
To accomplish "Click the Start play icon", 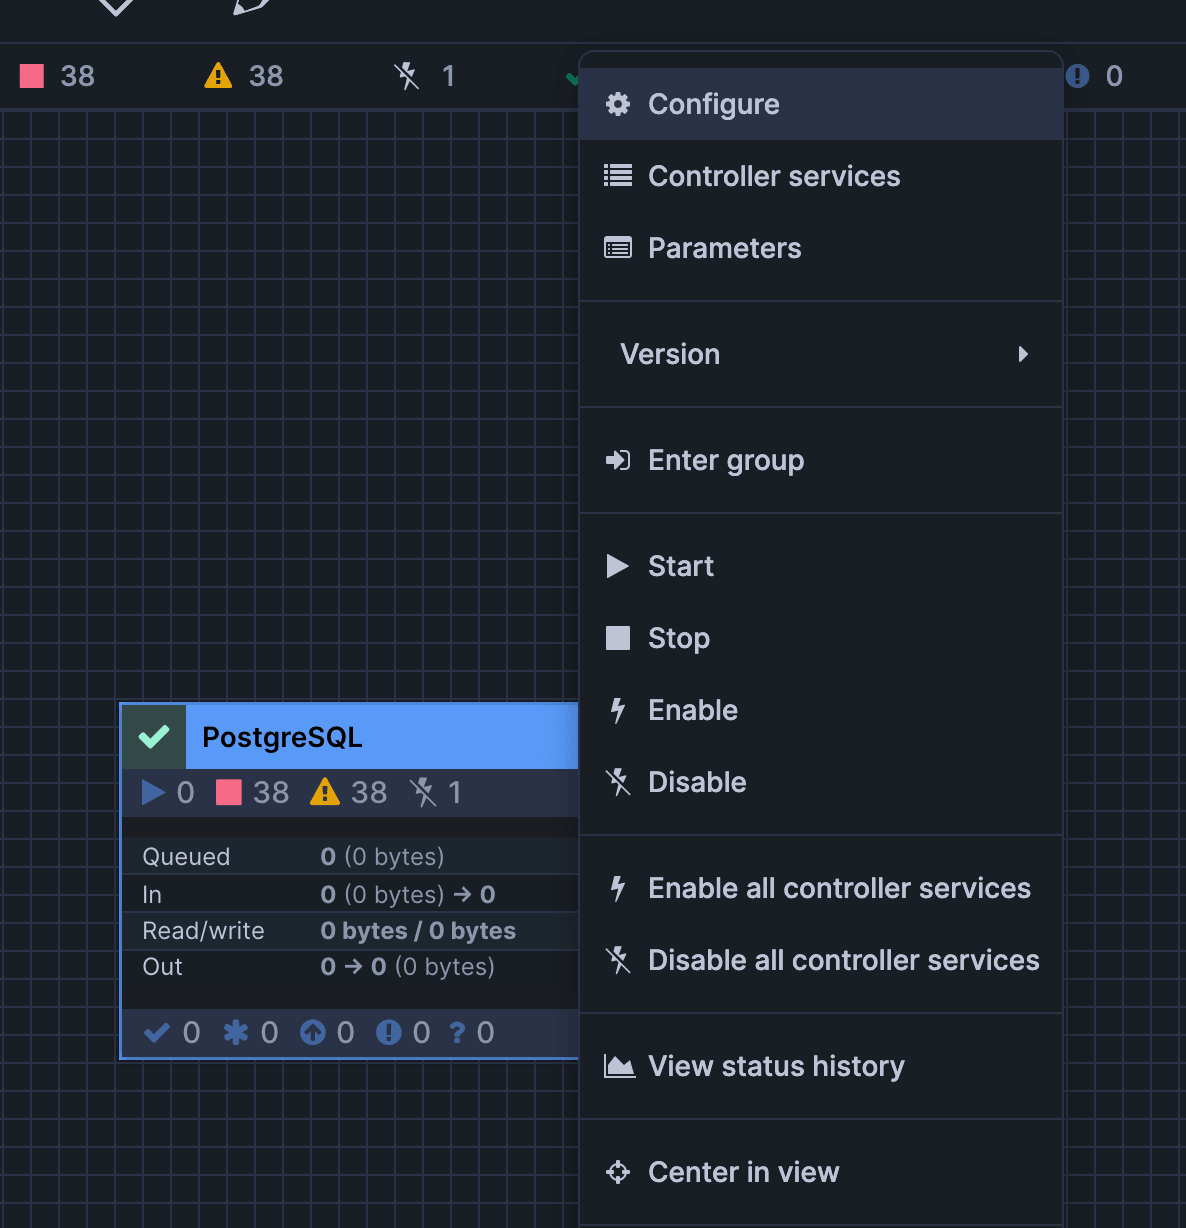I will [x=618, y=566].
